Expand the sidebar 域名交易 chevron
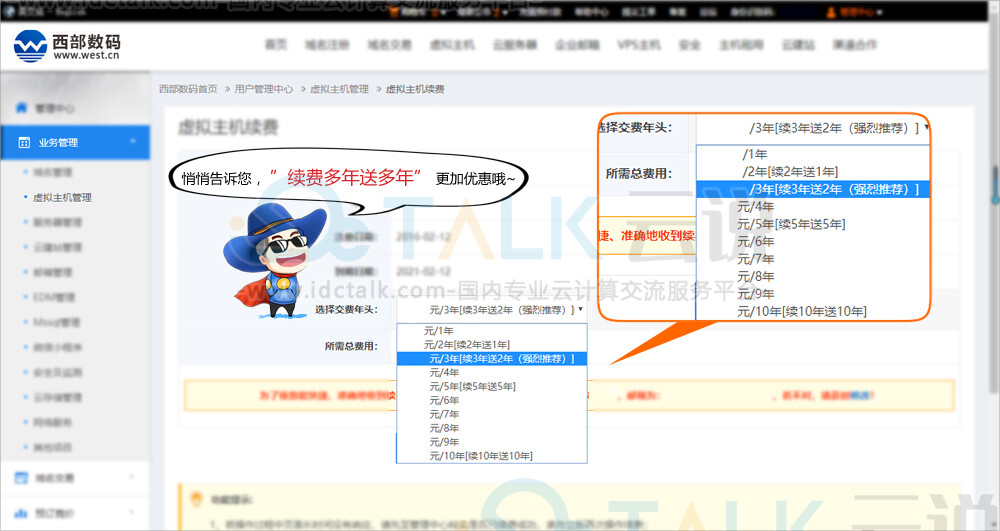This screenshot has height=531, width=1000. [132, 477]
